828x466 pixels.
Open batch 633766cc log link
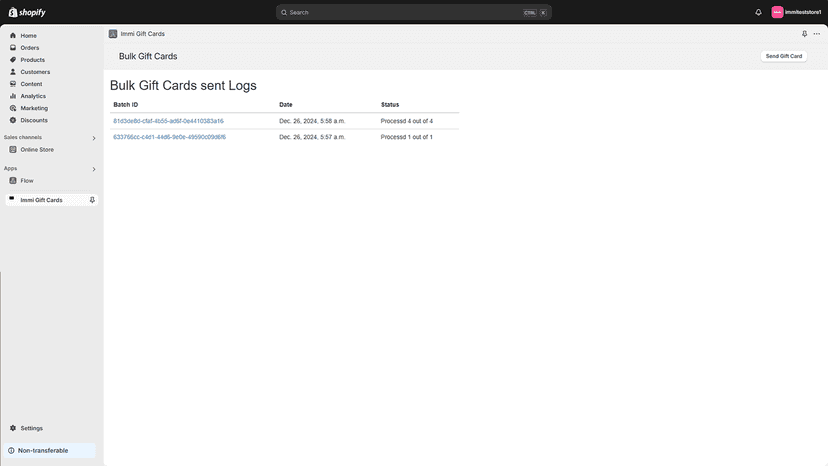[170, 137]
